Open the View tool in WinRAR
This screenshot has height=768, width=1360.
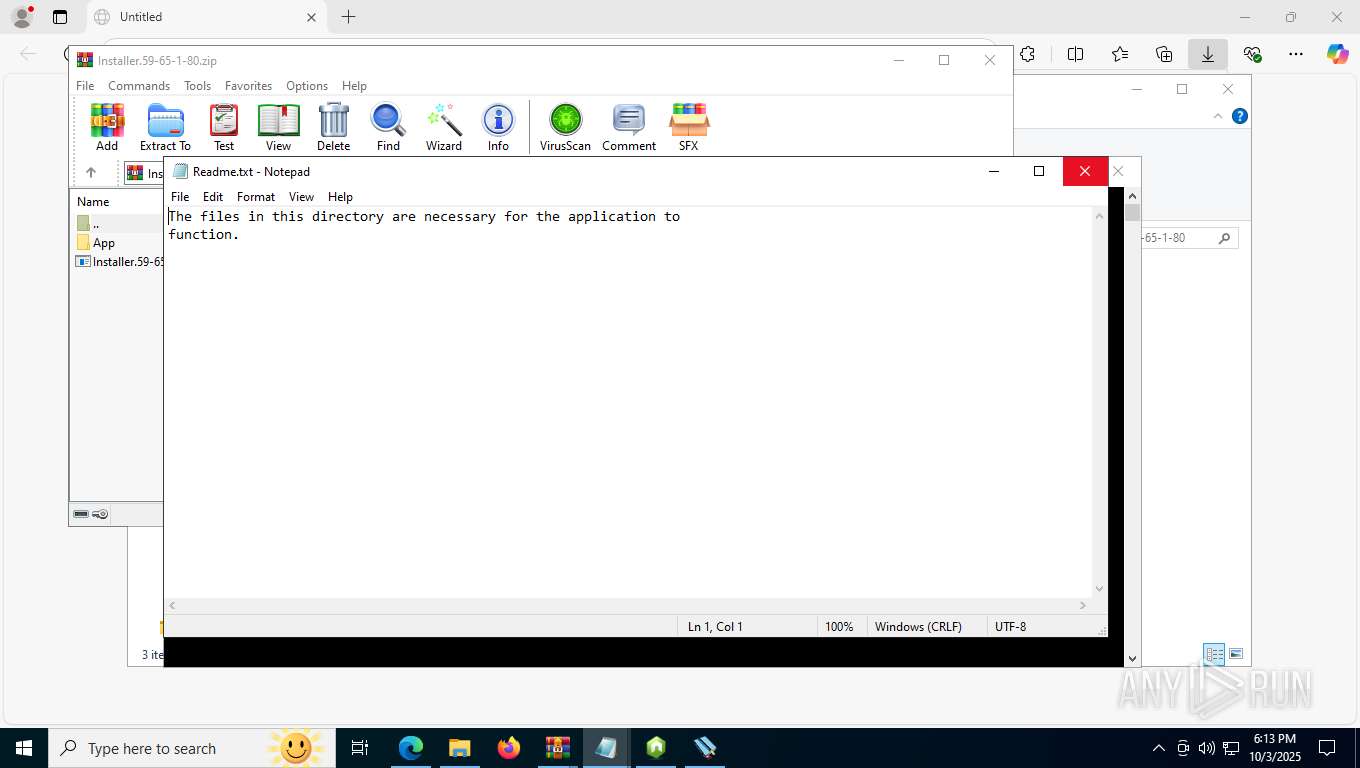(278, 127)
